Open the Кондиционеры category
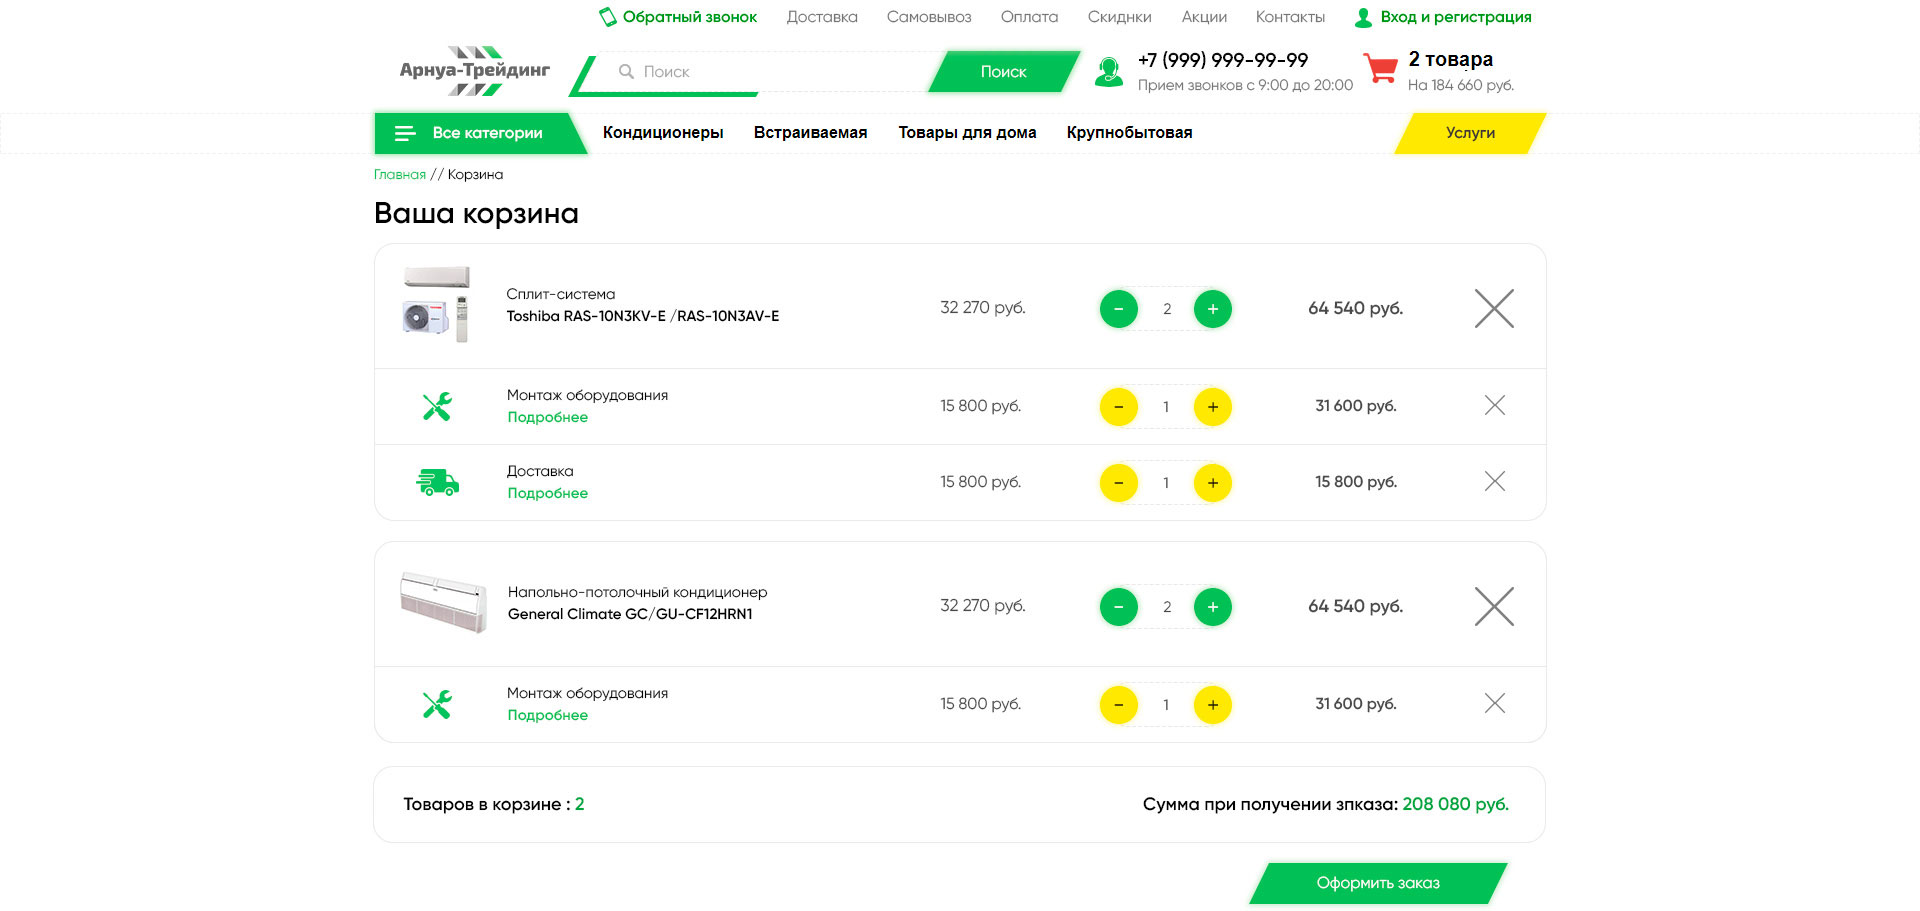 click(662, 133)
